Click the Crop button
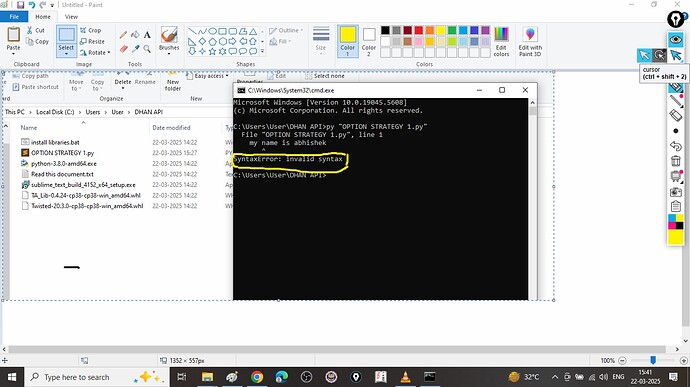690x387 pixels. coord(90,30)
